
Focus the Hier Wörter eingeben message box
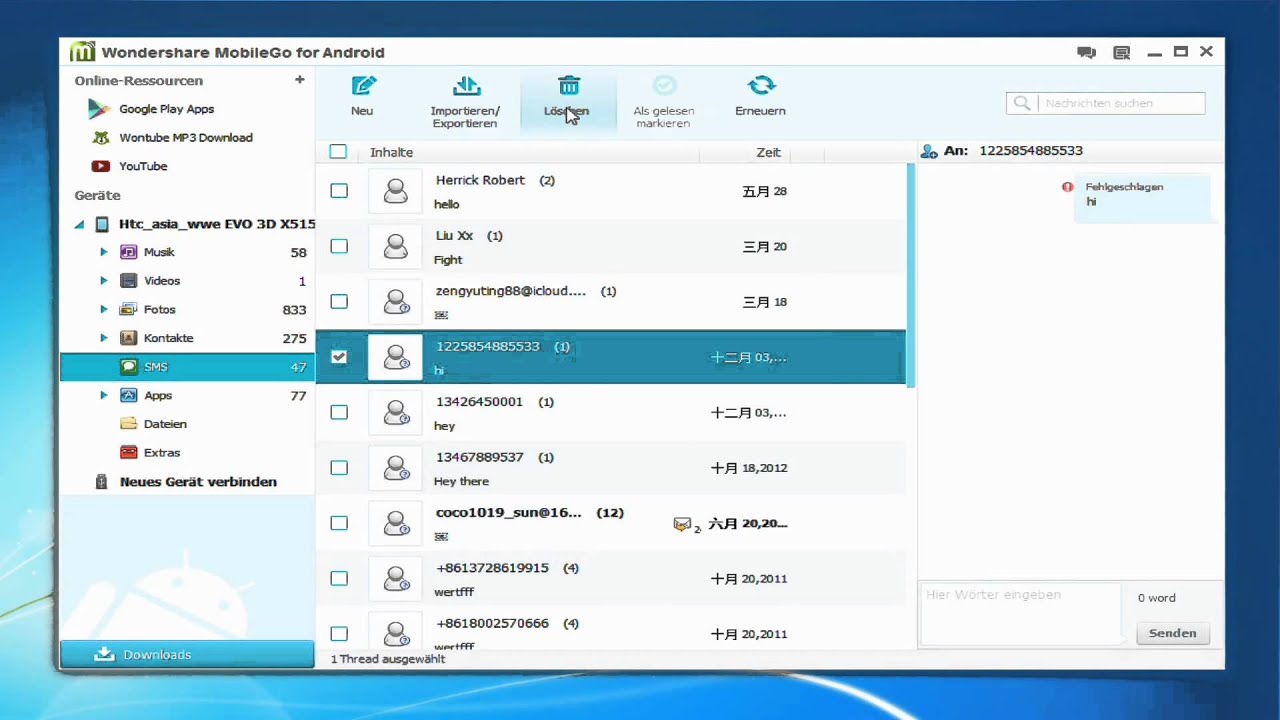(x=1020, y=613)
